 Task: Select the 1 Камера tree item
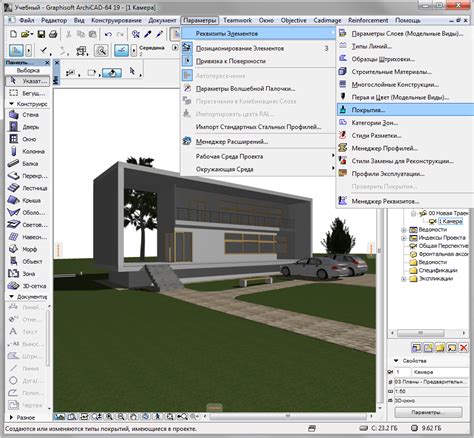pos(450,221)
